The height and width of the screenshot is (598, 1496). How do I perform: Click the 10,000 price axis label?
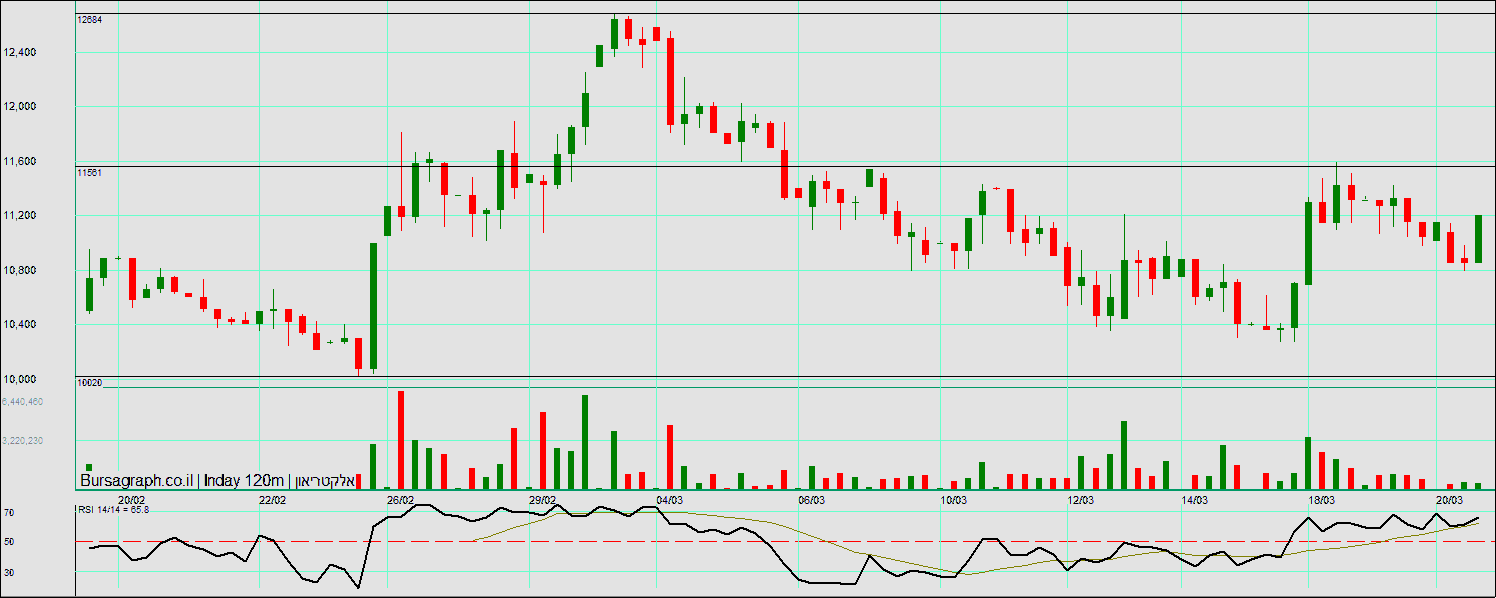click(x=20, y=379)
